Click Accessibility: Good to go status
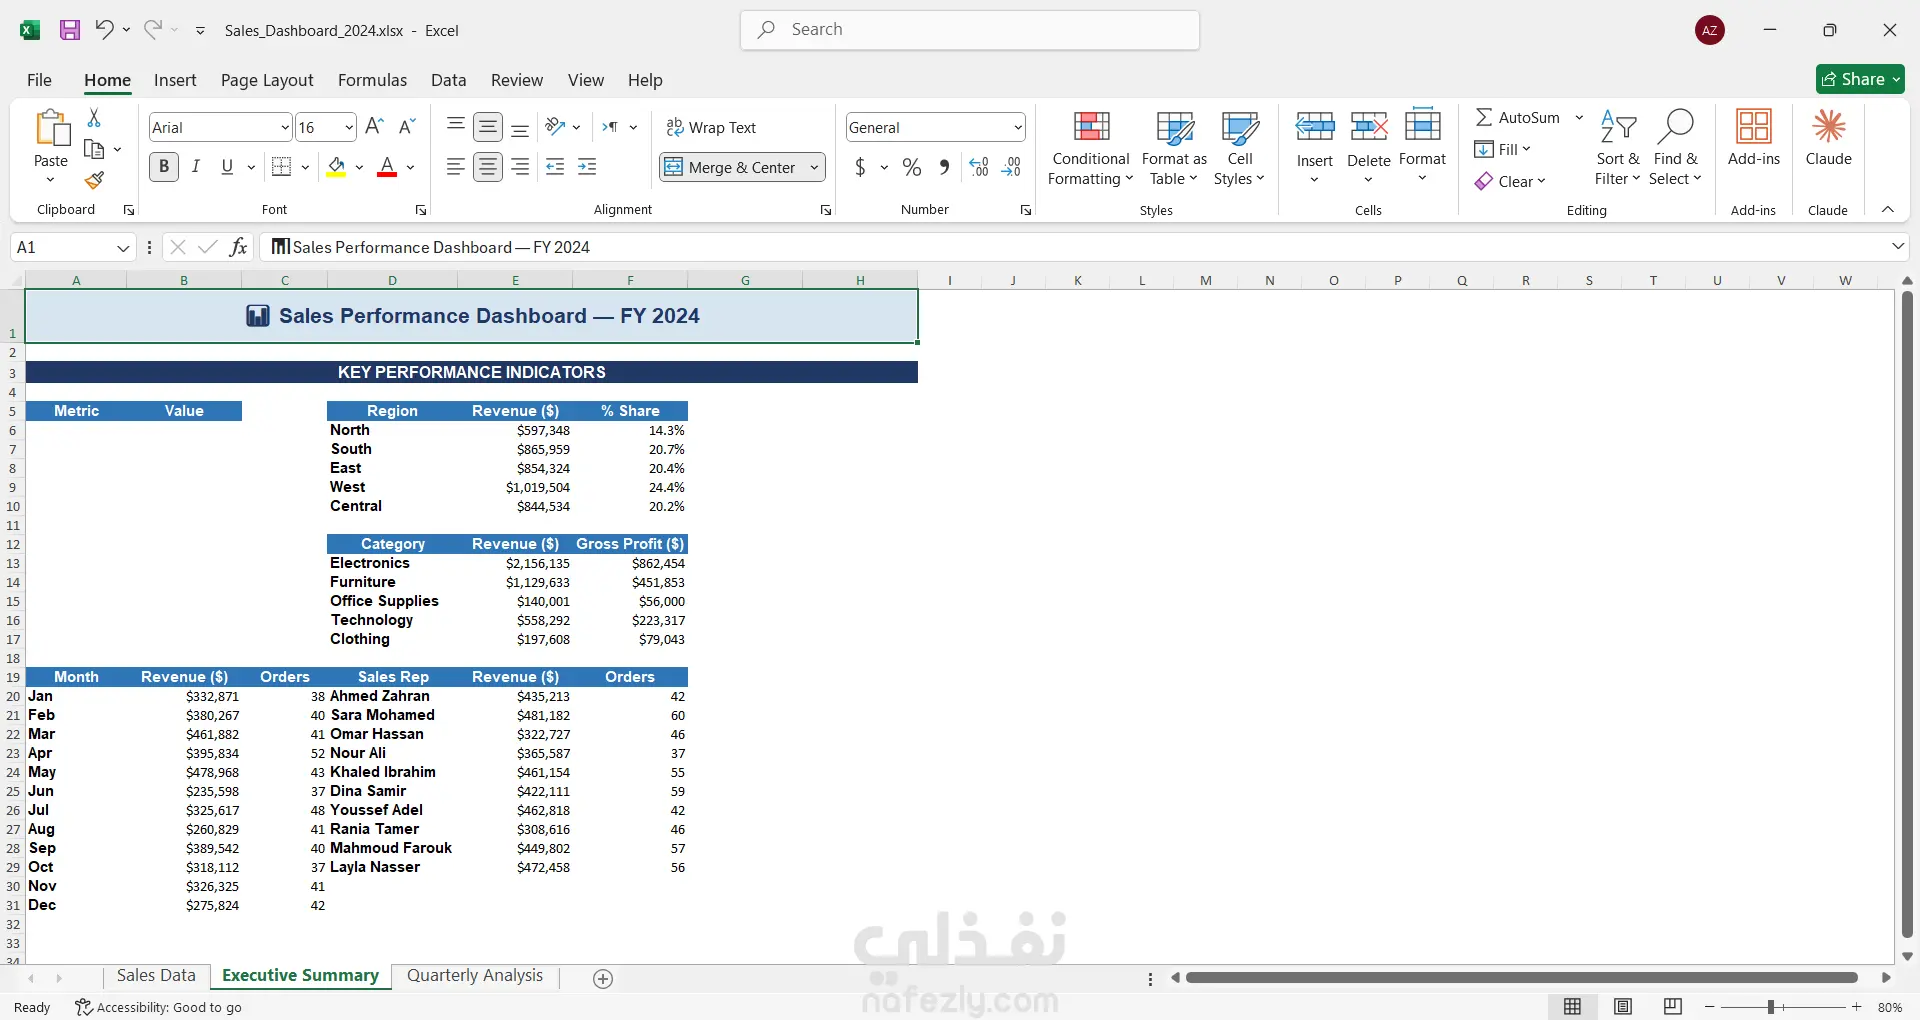1920x1020 pixels. (x=159, y=1007)
